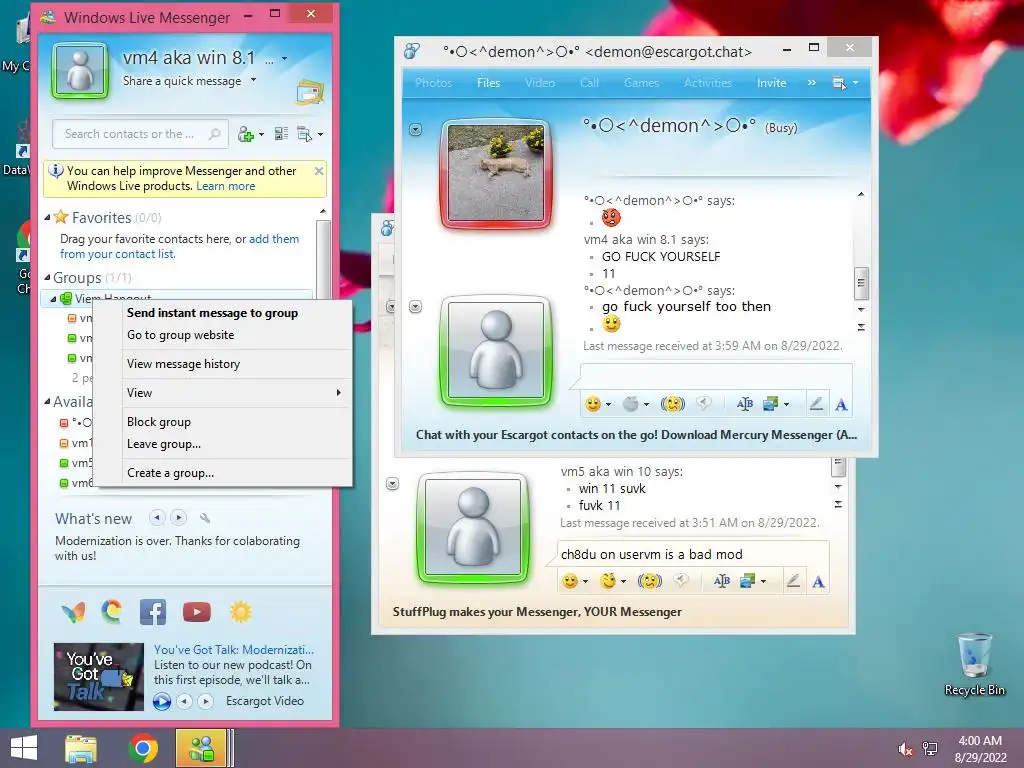Open the Files tab in demon chat
Image resolution: width=1024 pixels, height=768 pixels.
coord(488,83)
